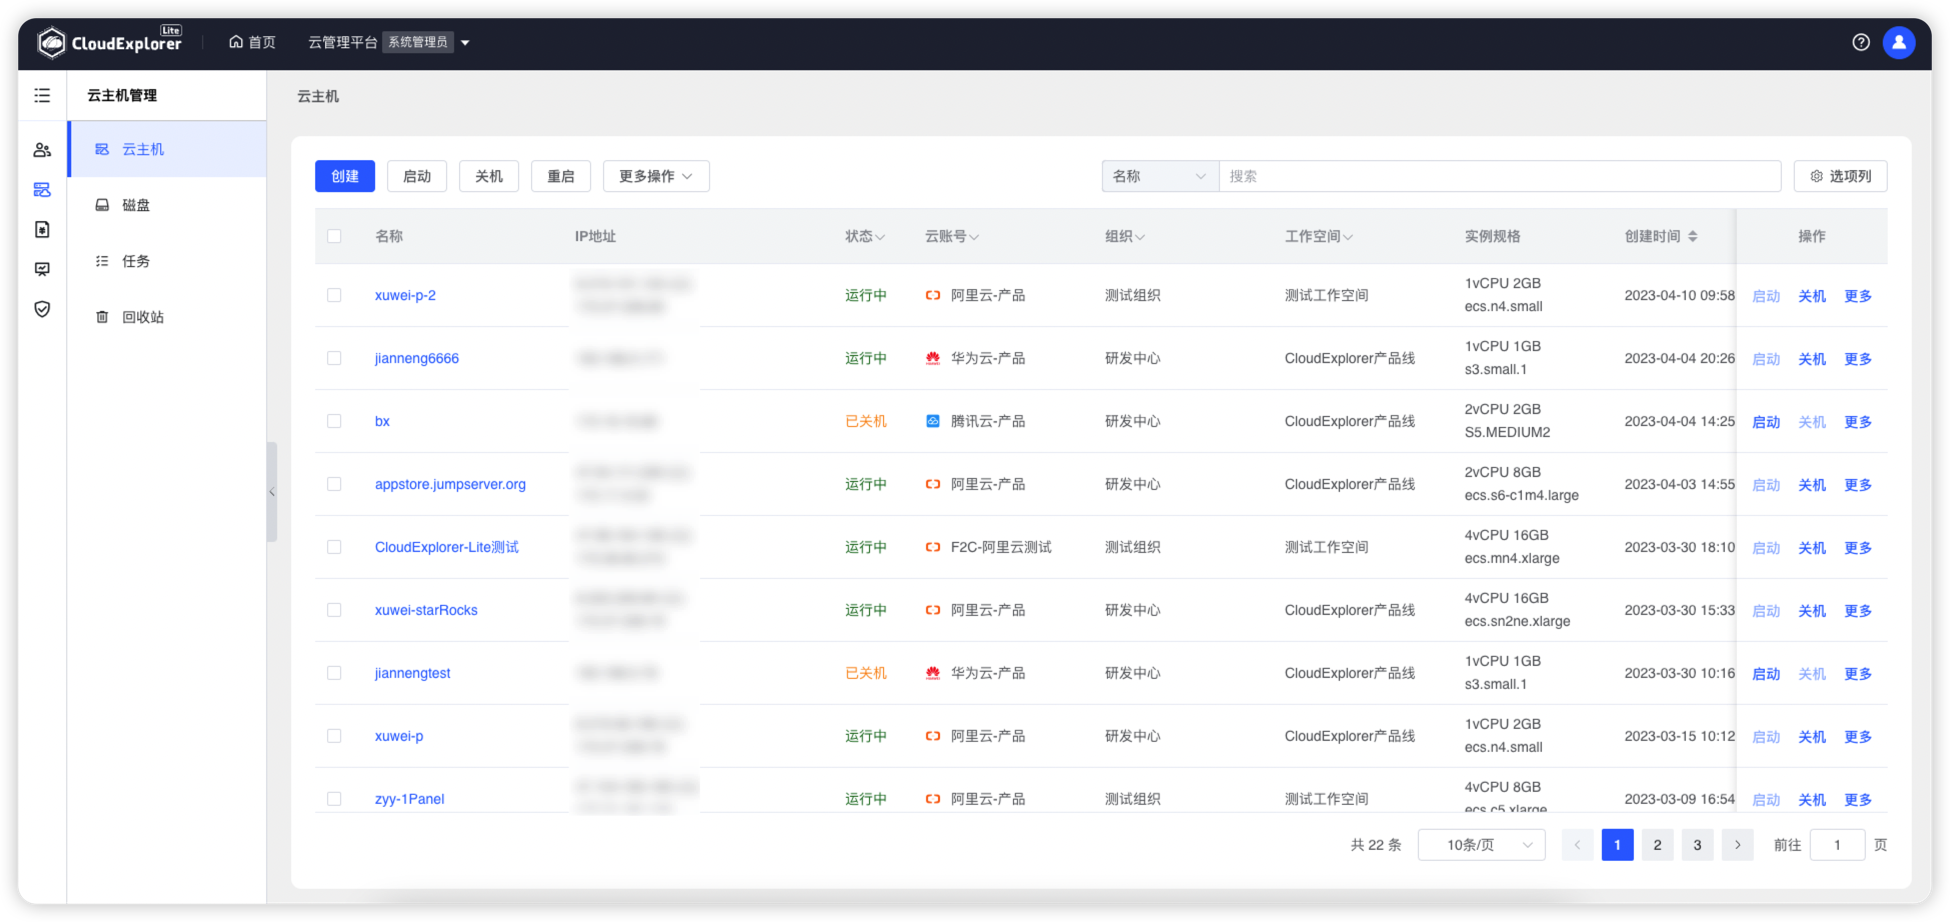The width and height of the screenshot is (1950, 922).
Task: Open the billing document icon in sidebar
Action: coord(42,229)
